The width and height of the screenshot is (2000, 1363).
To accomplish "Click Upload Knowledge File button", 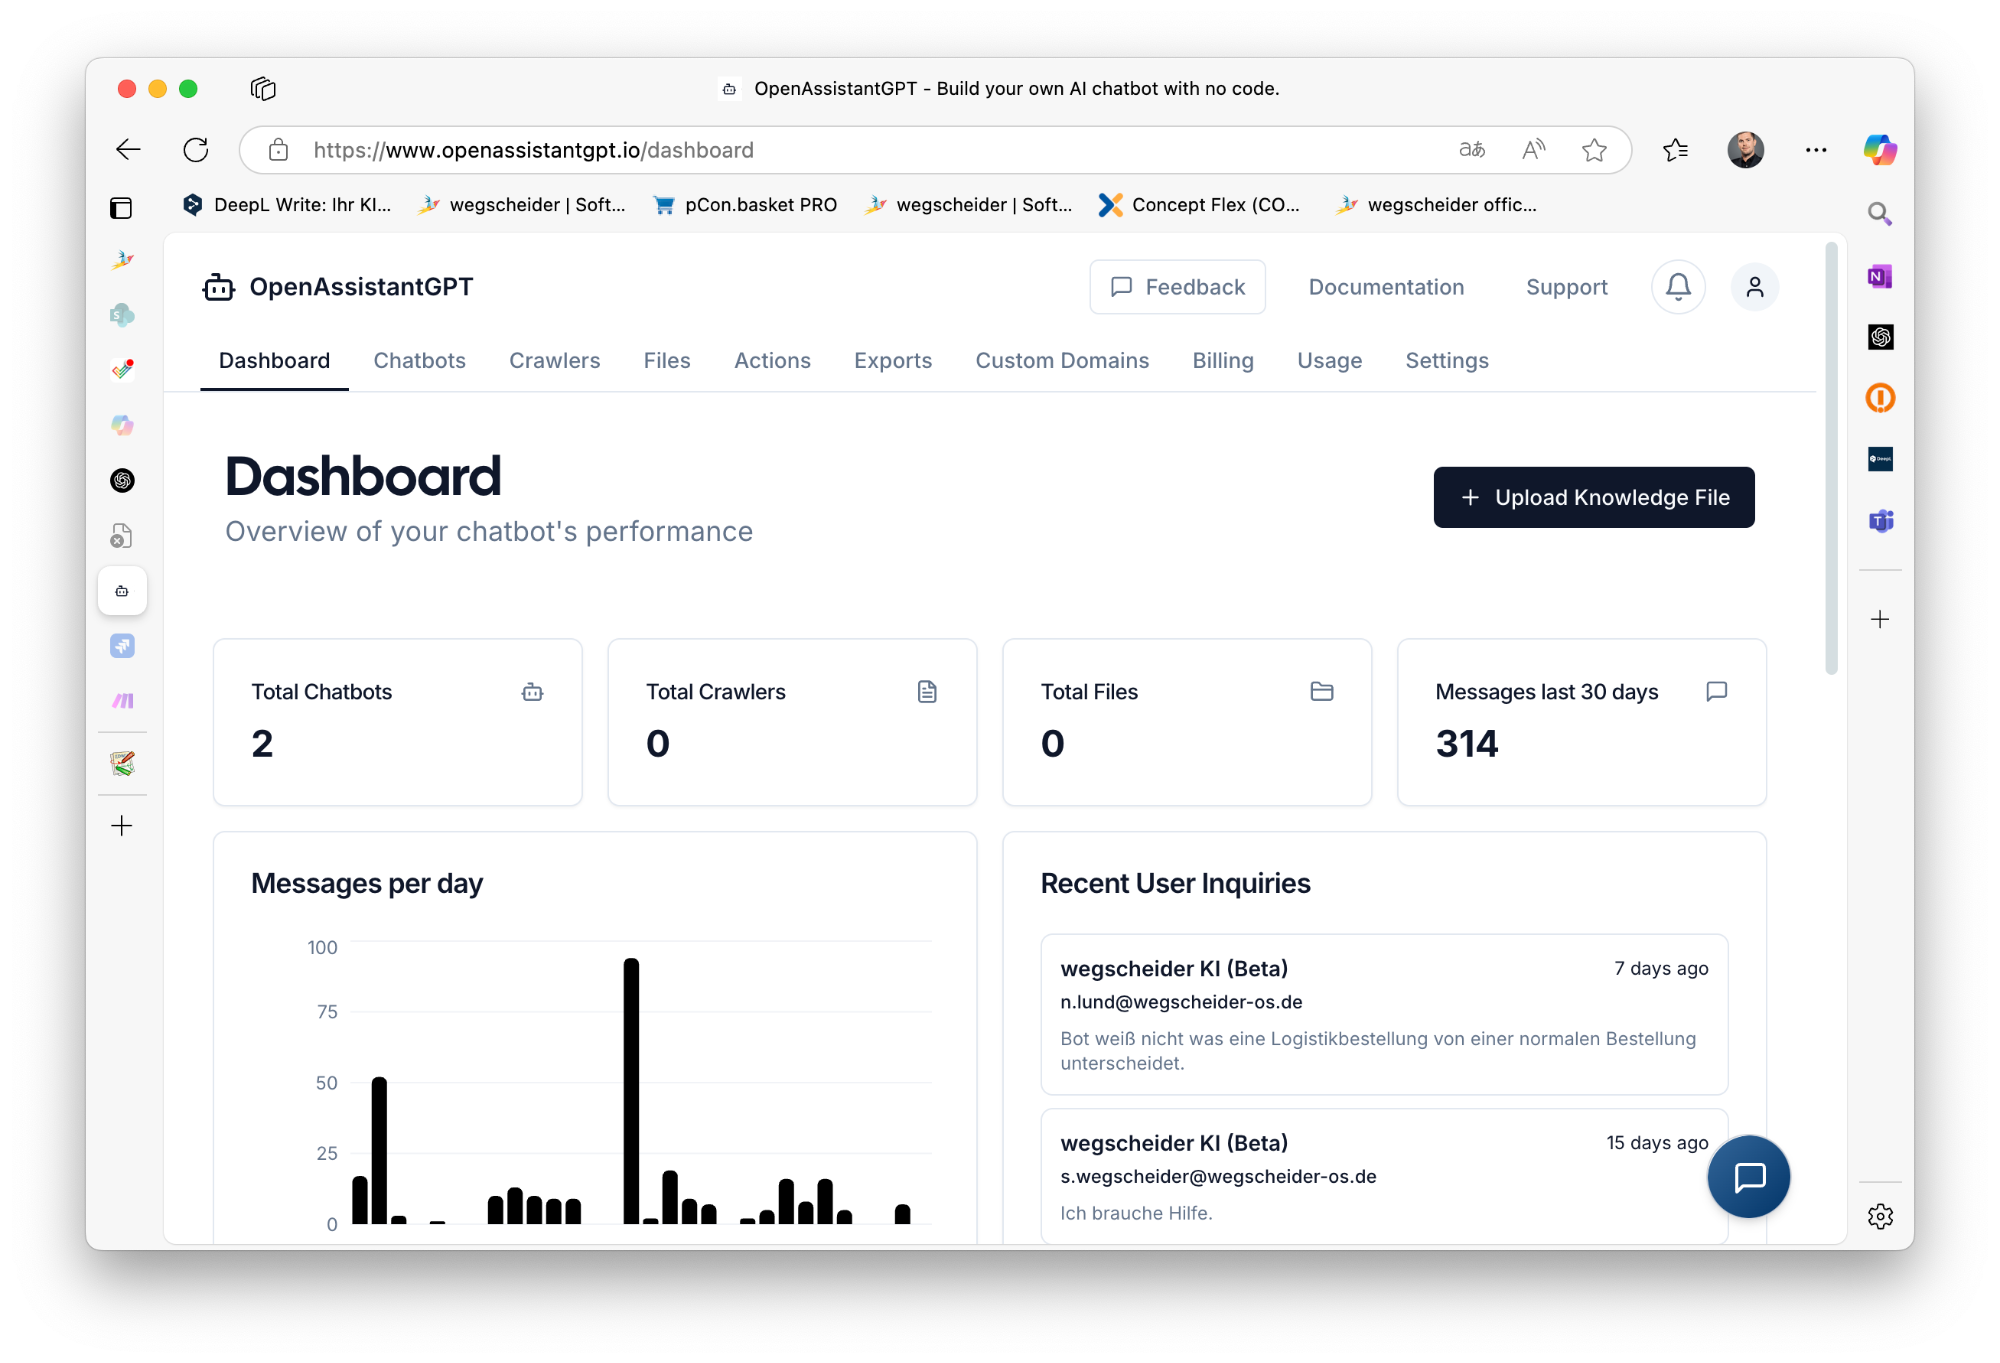I will 1594,497.
